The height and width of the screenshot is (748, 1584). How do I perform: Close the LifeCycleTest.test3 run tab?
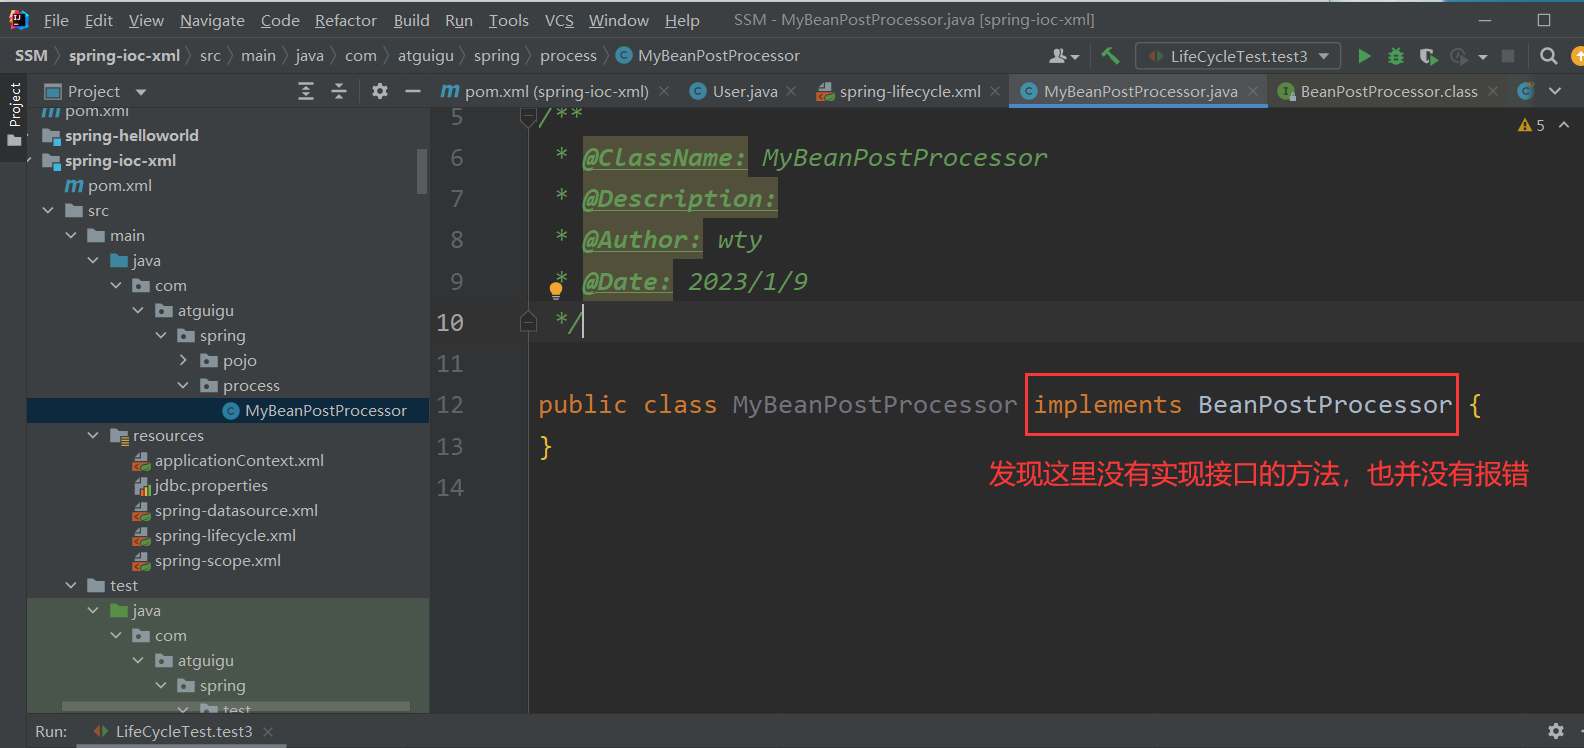pyautogui.click(x=268, y=732)
